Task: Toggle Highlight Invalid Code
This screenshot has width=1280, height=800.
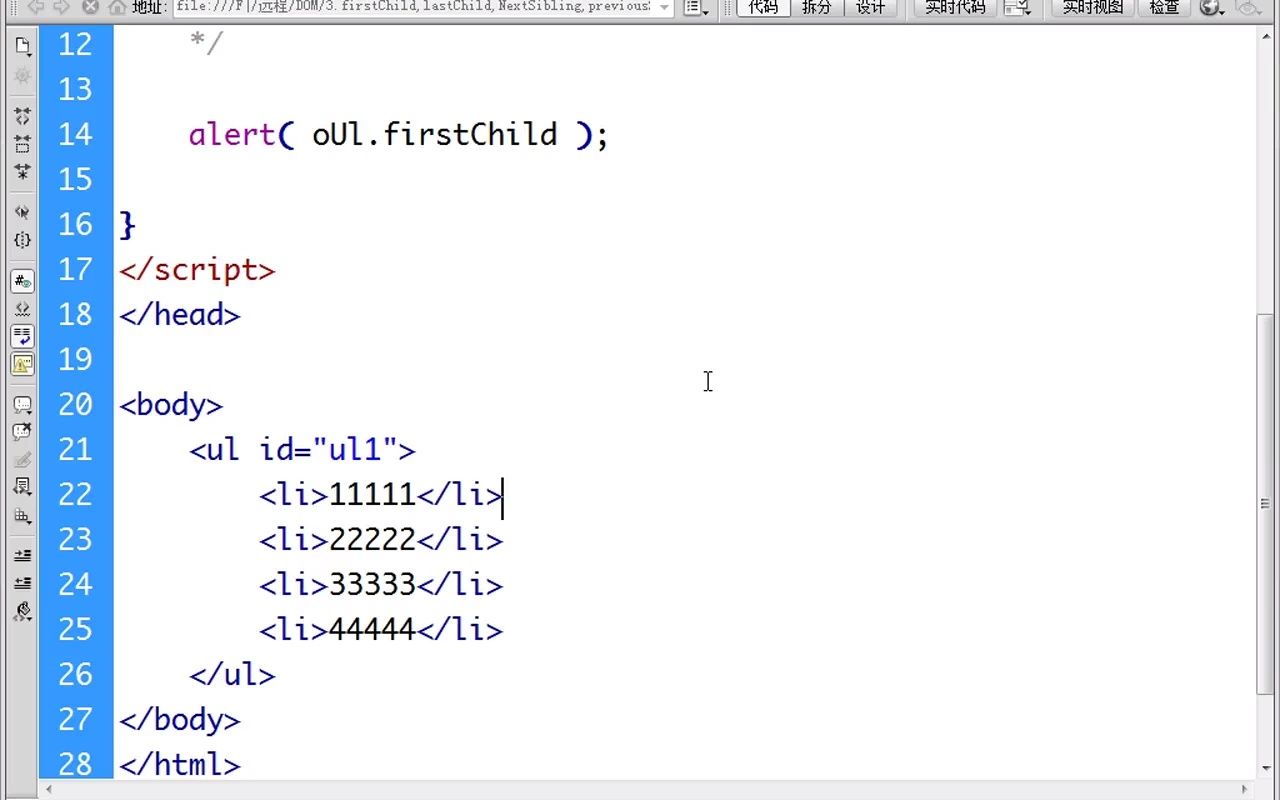Action: tap(22, 309)
